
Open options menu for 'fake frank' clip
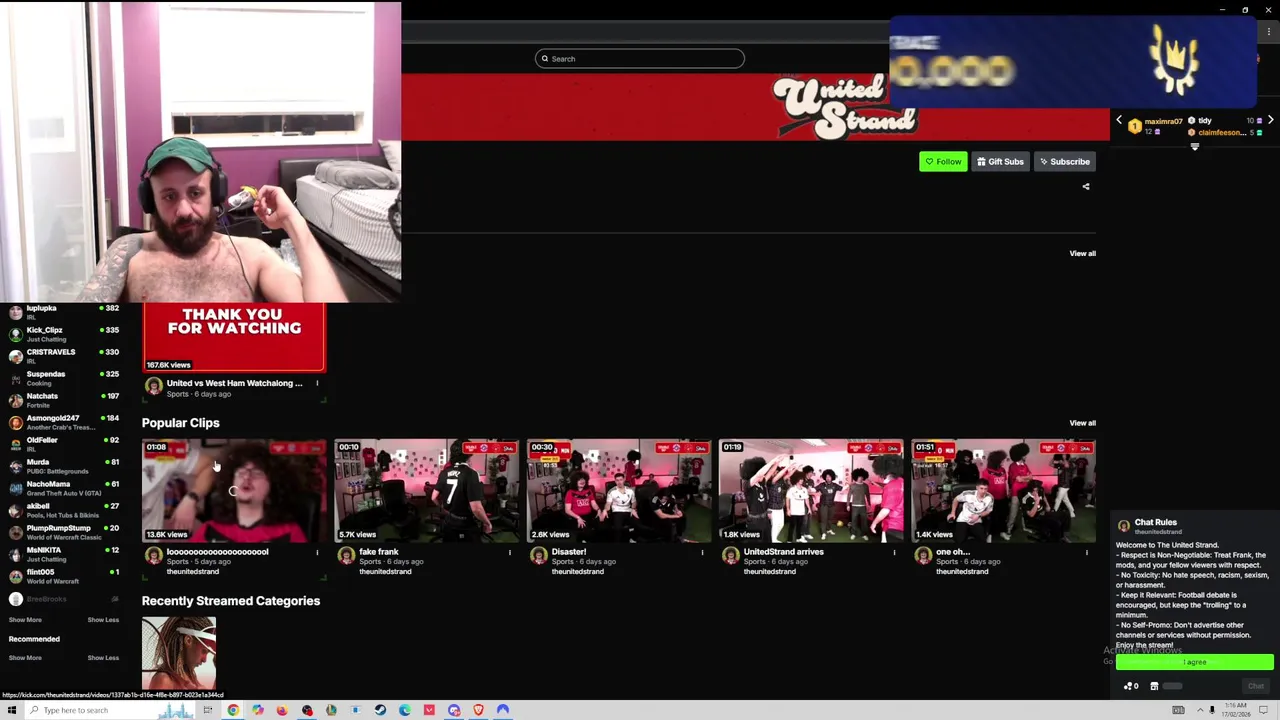tap(510, 552)
